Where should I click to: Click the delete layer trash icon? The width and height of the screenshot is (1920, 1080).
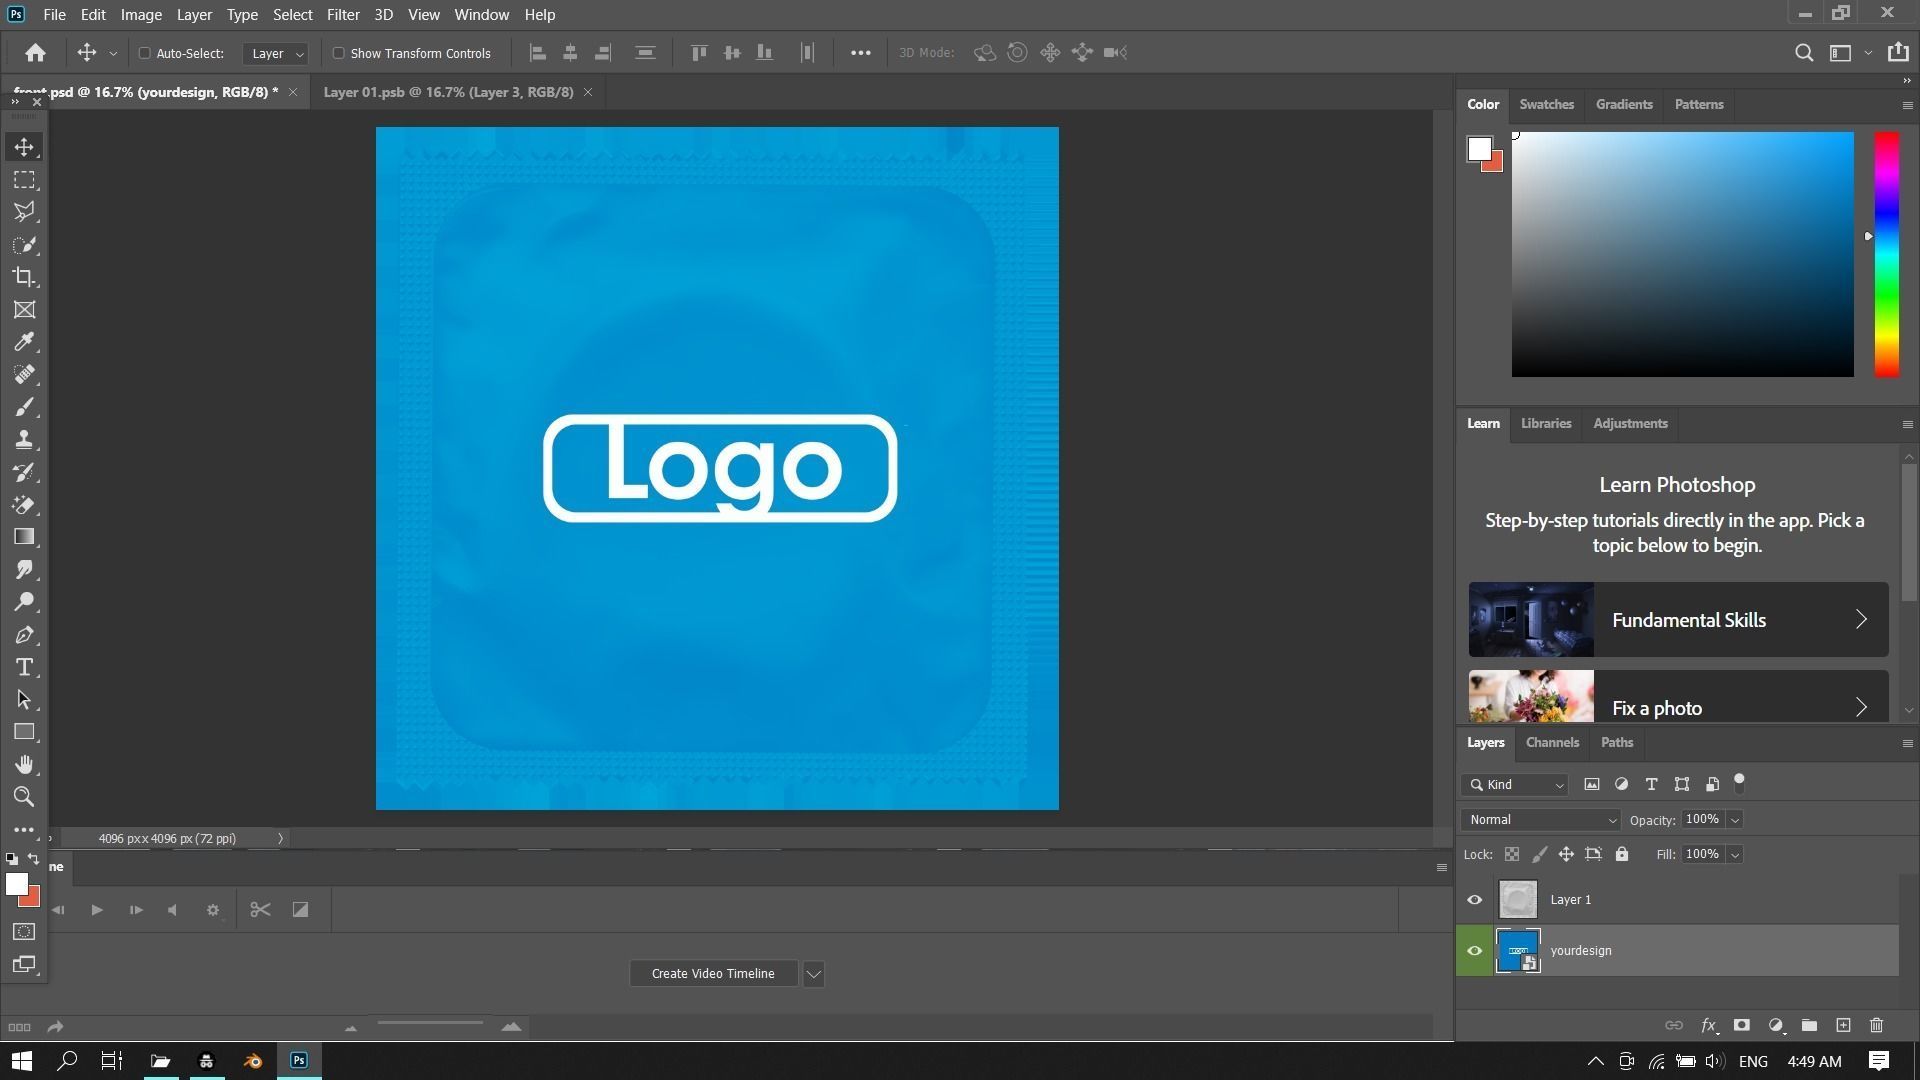[1876, 1025]
